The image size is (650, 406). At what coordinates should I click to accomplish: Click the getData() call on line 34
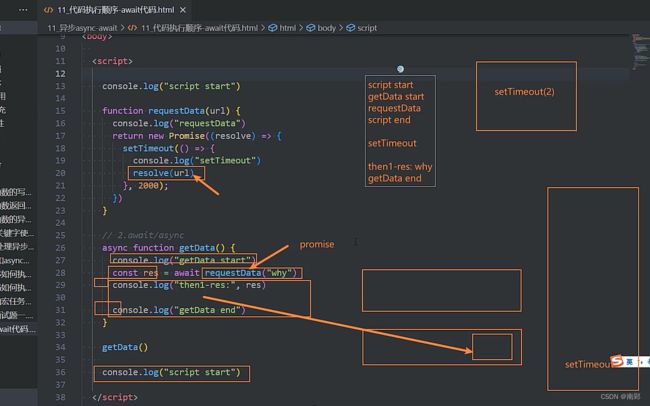[125, 347]
